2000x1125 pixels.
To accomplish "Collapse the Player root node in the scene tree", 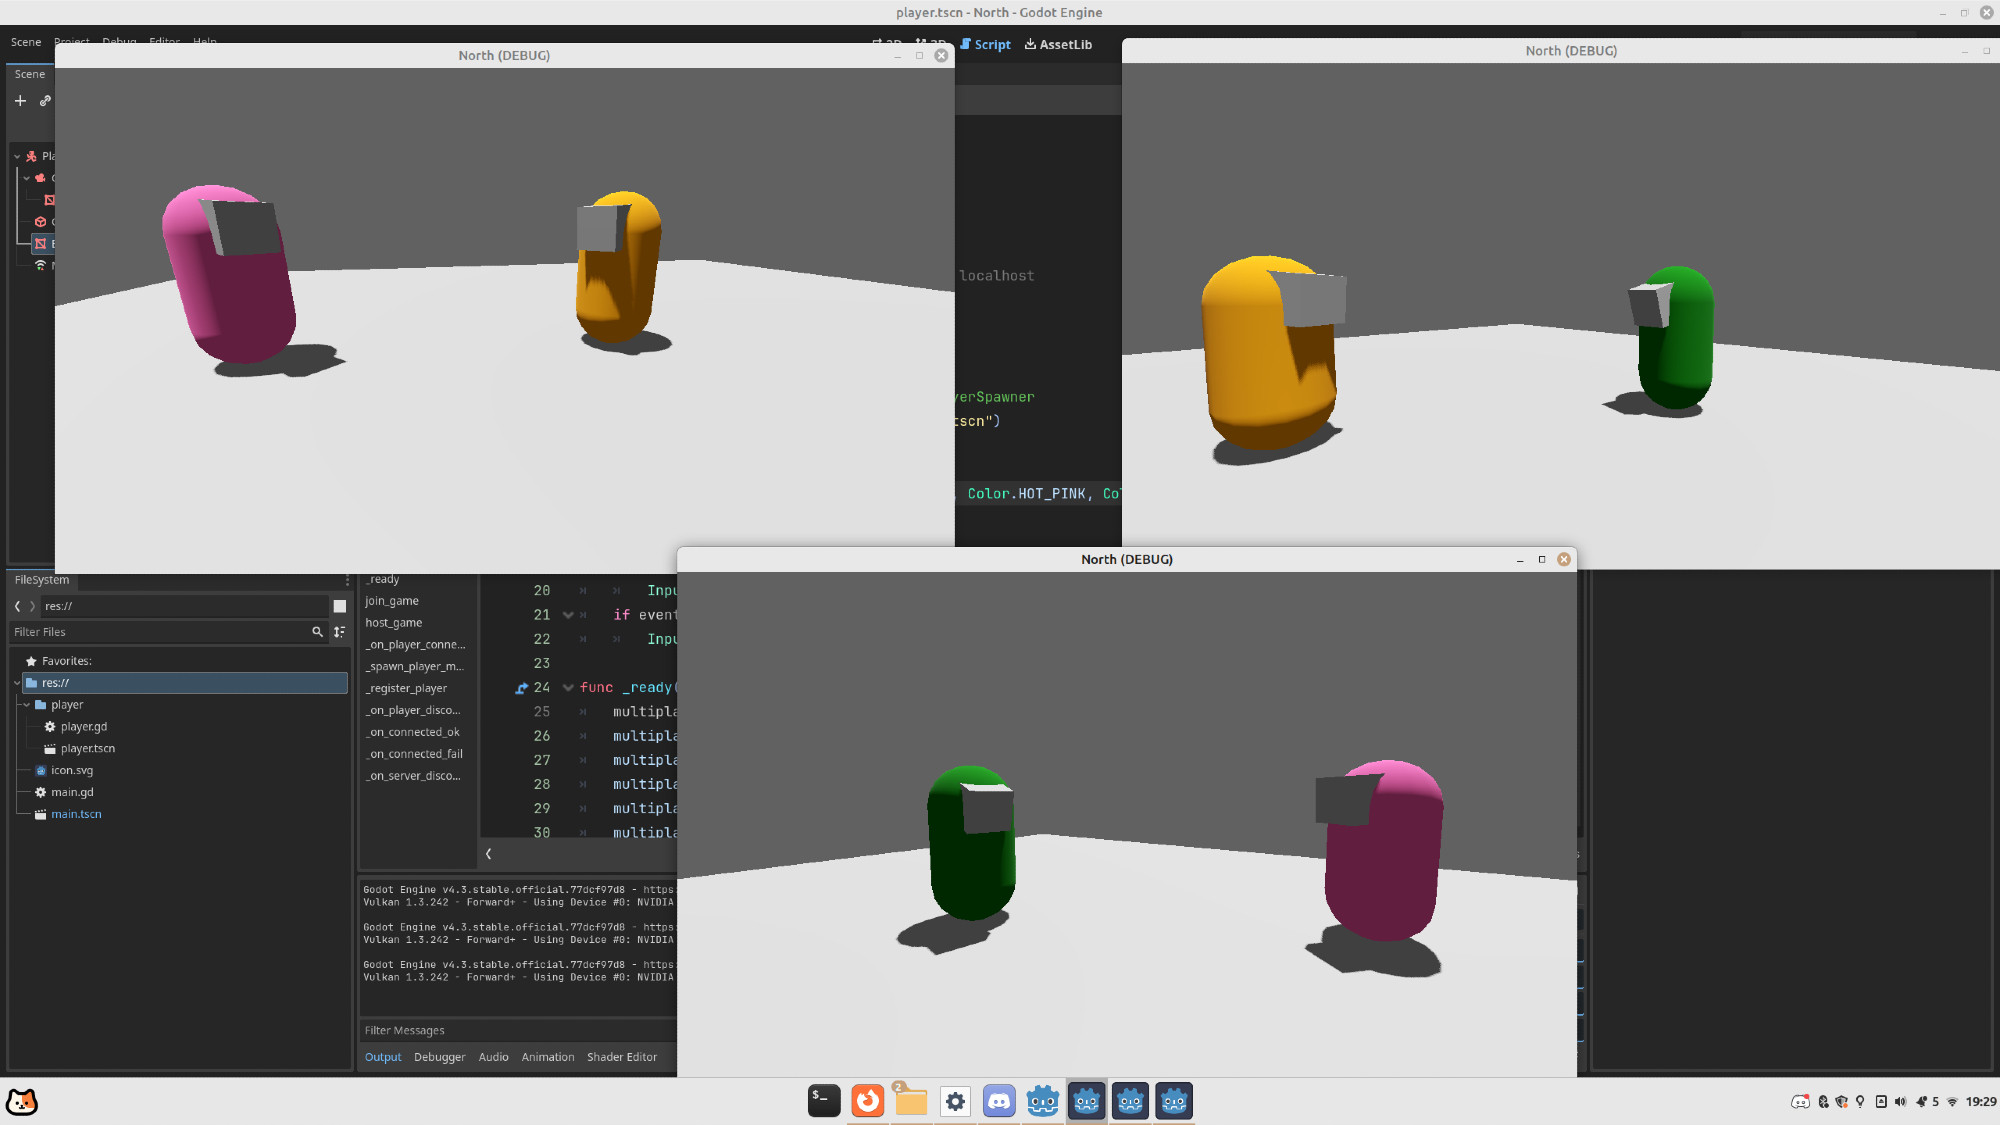I will coord(17,156).
